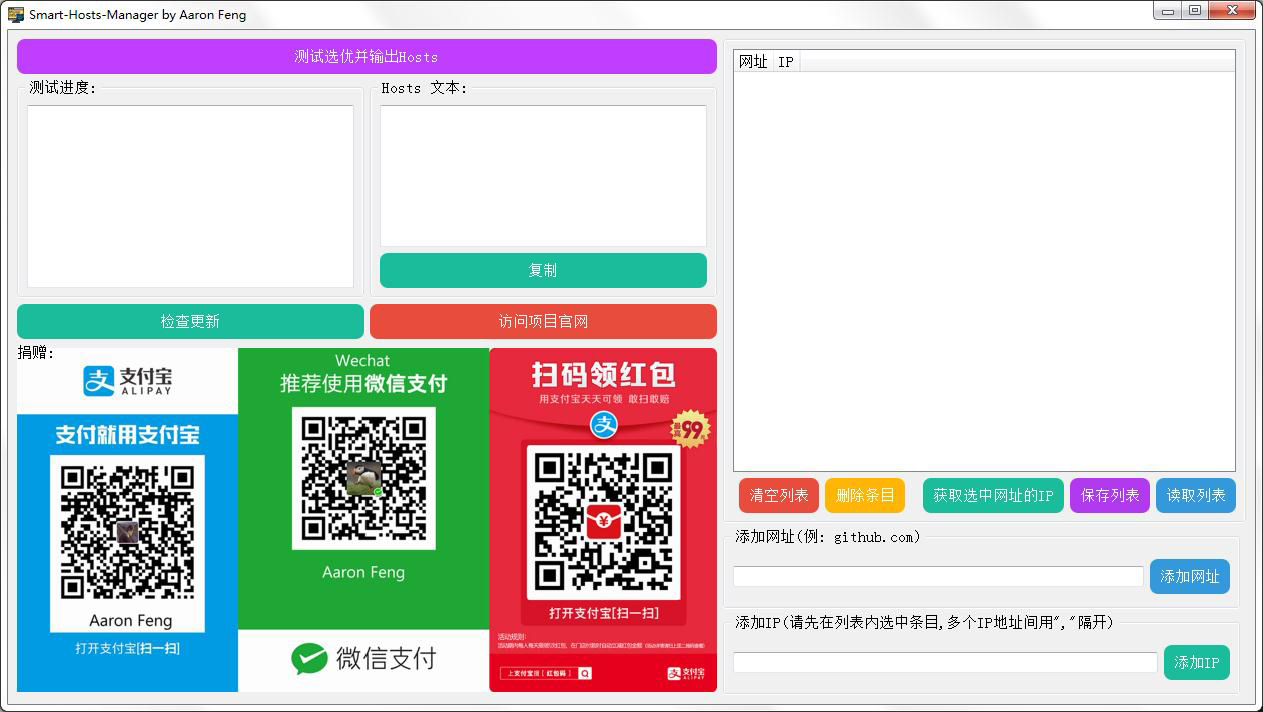1263x712 pixels.
Task: Click the app icon in title bar
Action: 15,15
